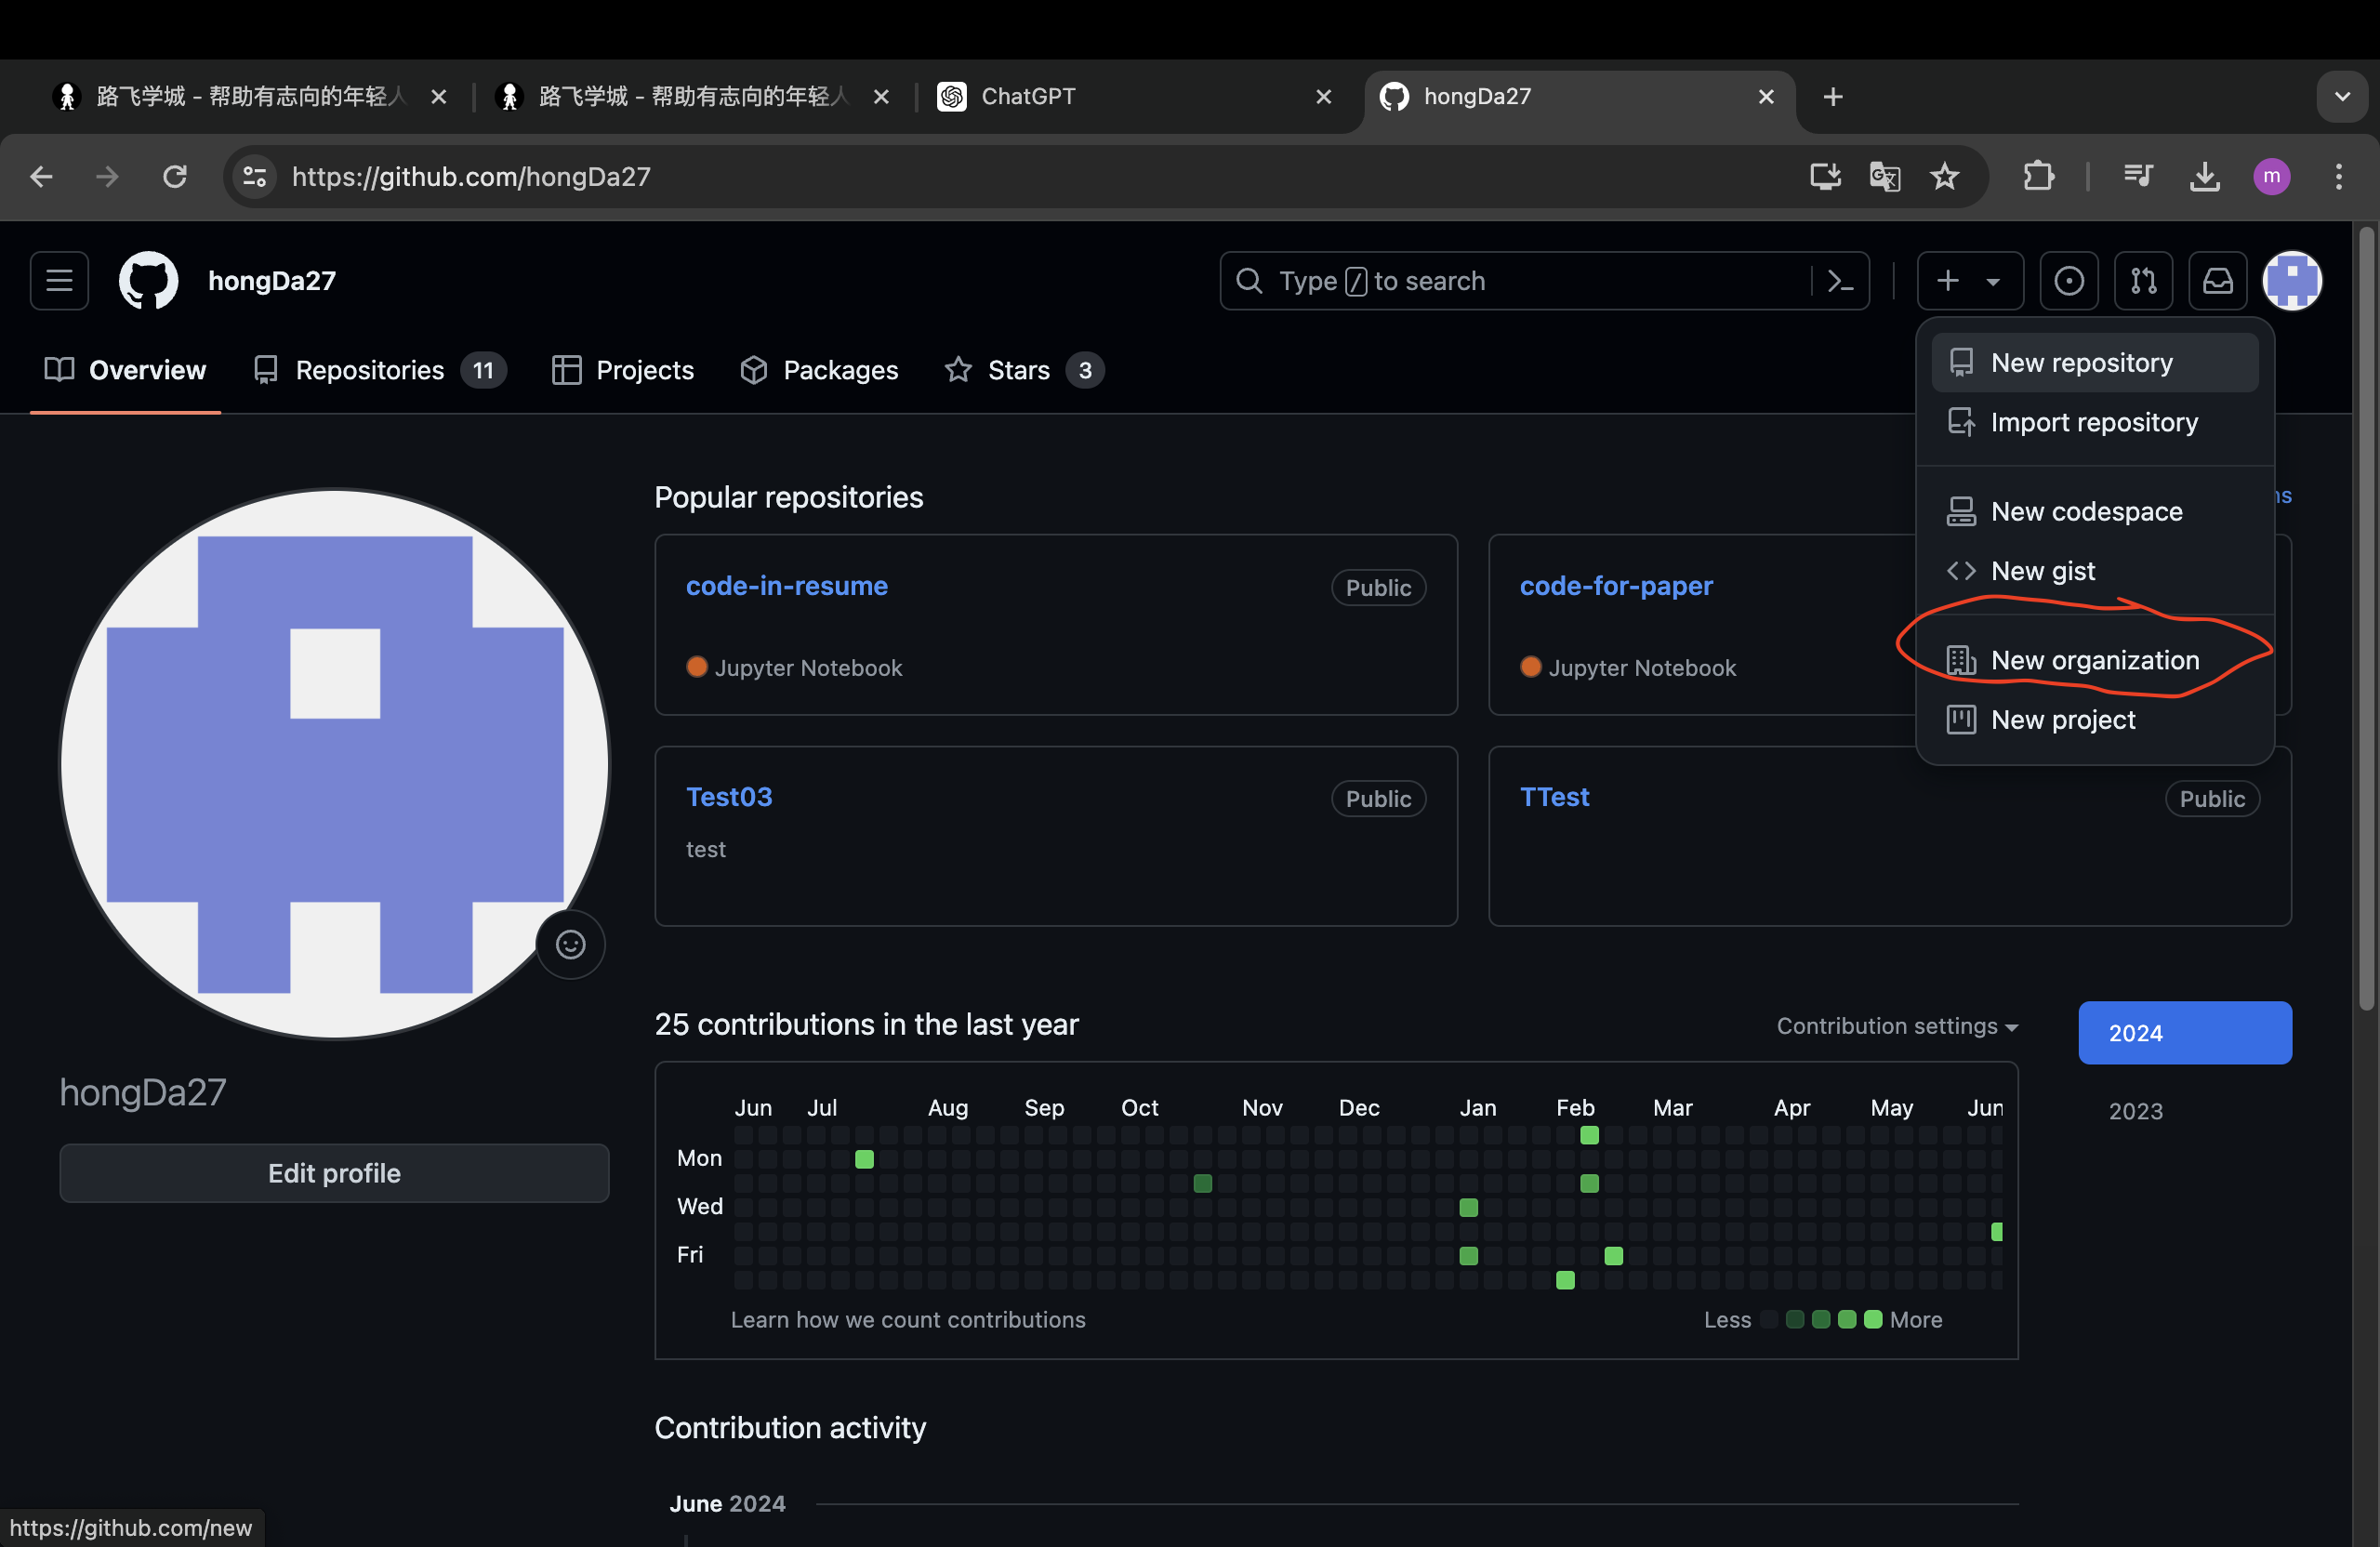Viewport: 2380px width, 1547px height.
Task: Click Learn how we count contributions
Action: pos(908,1320)
